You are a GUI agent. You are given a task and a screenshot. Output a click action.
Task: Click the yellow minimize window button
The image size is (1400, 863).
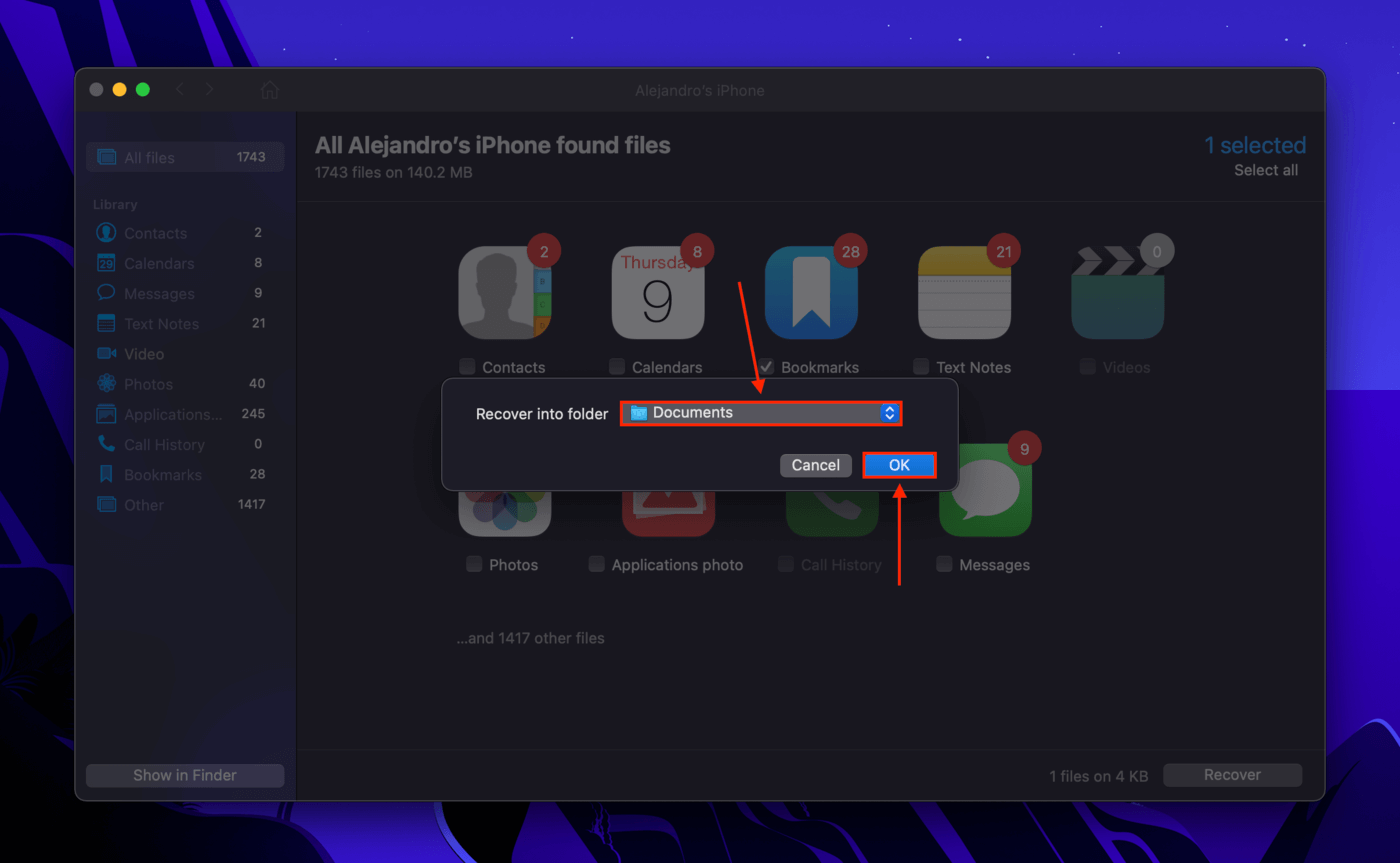click(x=119, y=89)
